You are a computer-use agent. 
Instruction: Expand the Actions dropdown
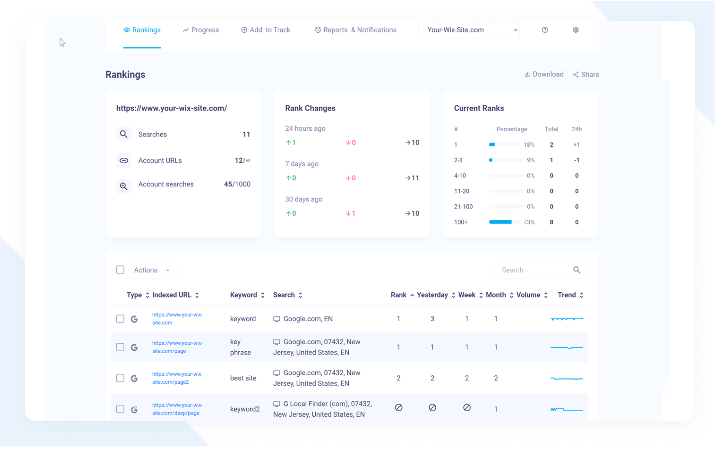pos(152,272)
